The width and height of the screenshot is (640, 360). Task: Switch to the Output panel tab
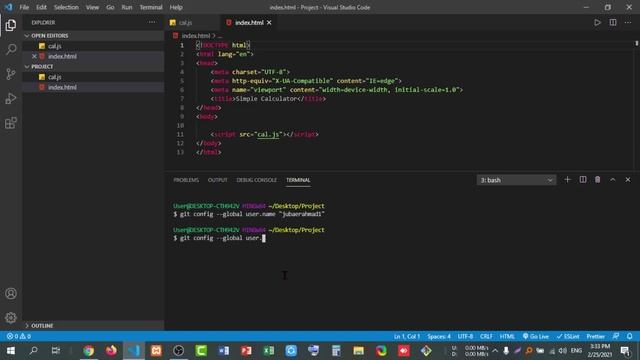click(x=218, y=180)
